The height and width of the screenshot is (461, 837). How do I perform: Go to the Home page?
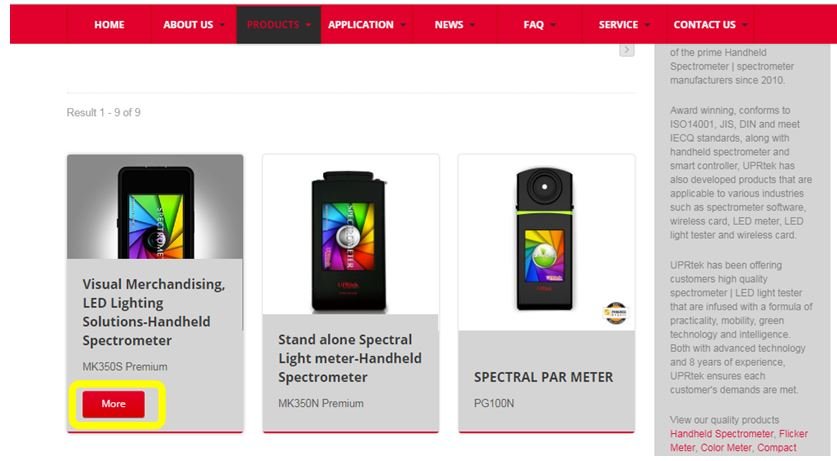coord(109,25)
